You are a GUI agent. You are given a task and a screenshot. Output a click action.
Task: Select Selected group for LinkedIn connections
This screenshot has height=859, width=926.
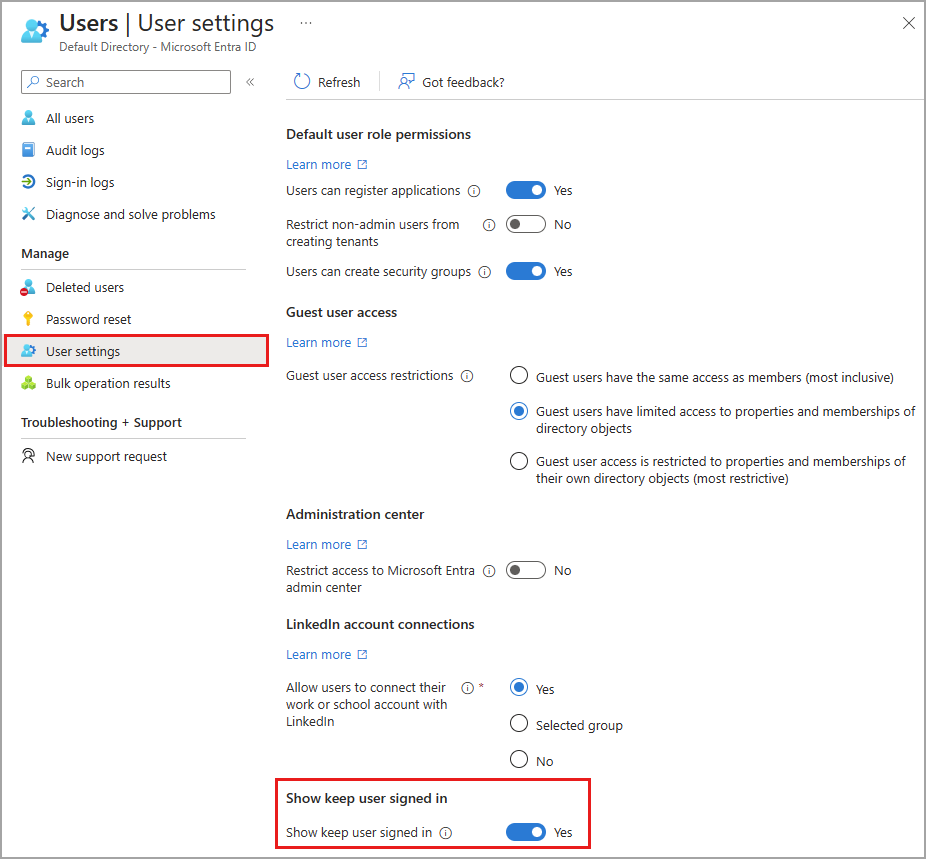click(x=519, y=723)
